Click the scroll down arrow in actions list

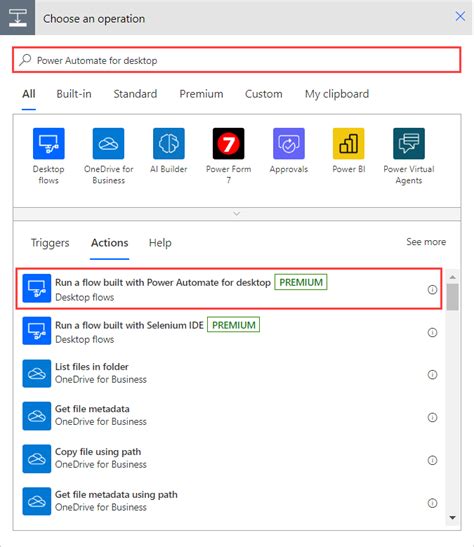[453, 518]
